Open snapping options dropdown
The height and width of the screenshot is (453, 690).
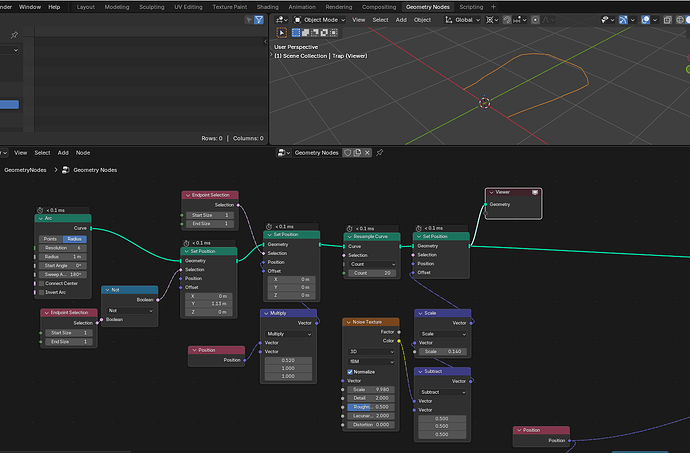520,20
